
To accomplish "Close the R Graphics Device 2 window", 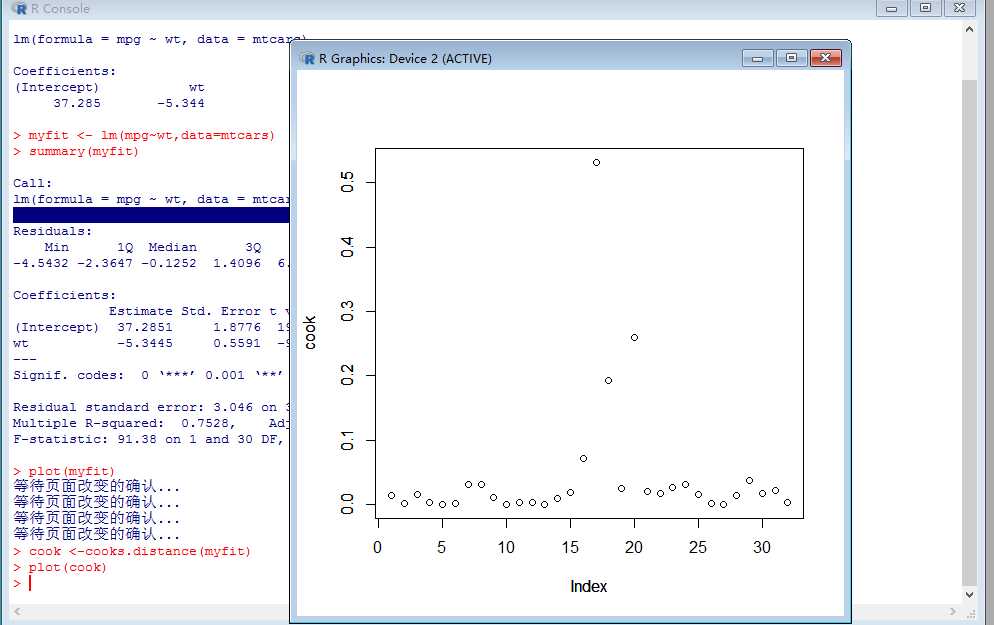I will [825, 58].
